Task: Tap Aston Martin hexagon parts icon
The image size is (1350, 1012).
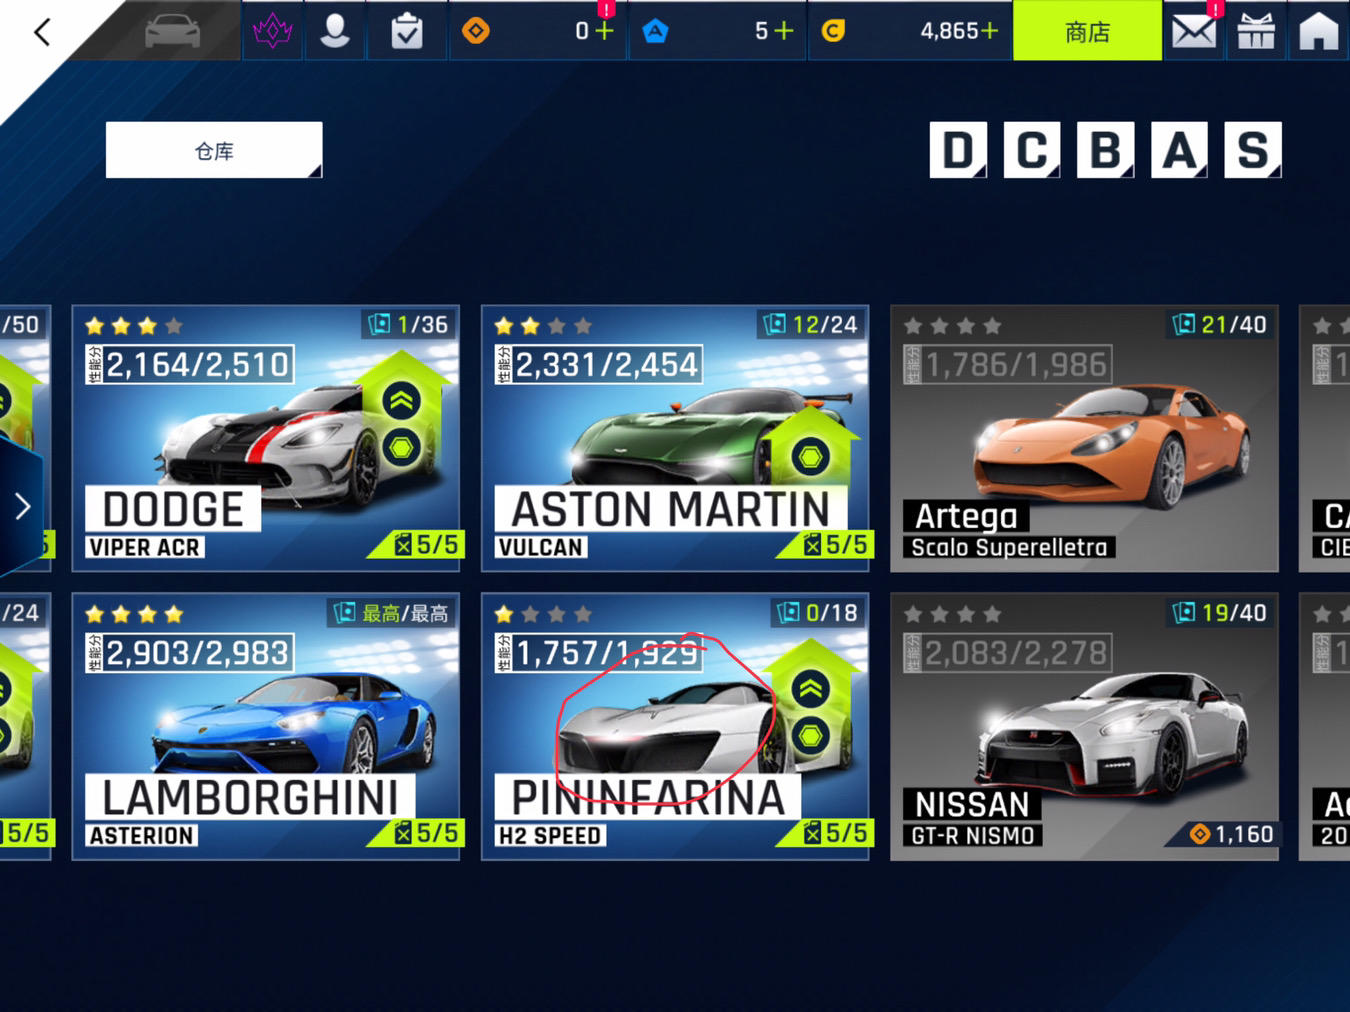Action: pyautogui.click(x=811, y=458)
